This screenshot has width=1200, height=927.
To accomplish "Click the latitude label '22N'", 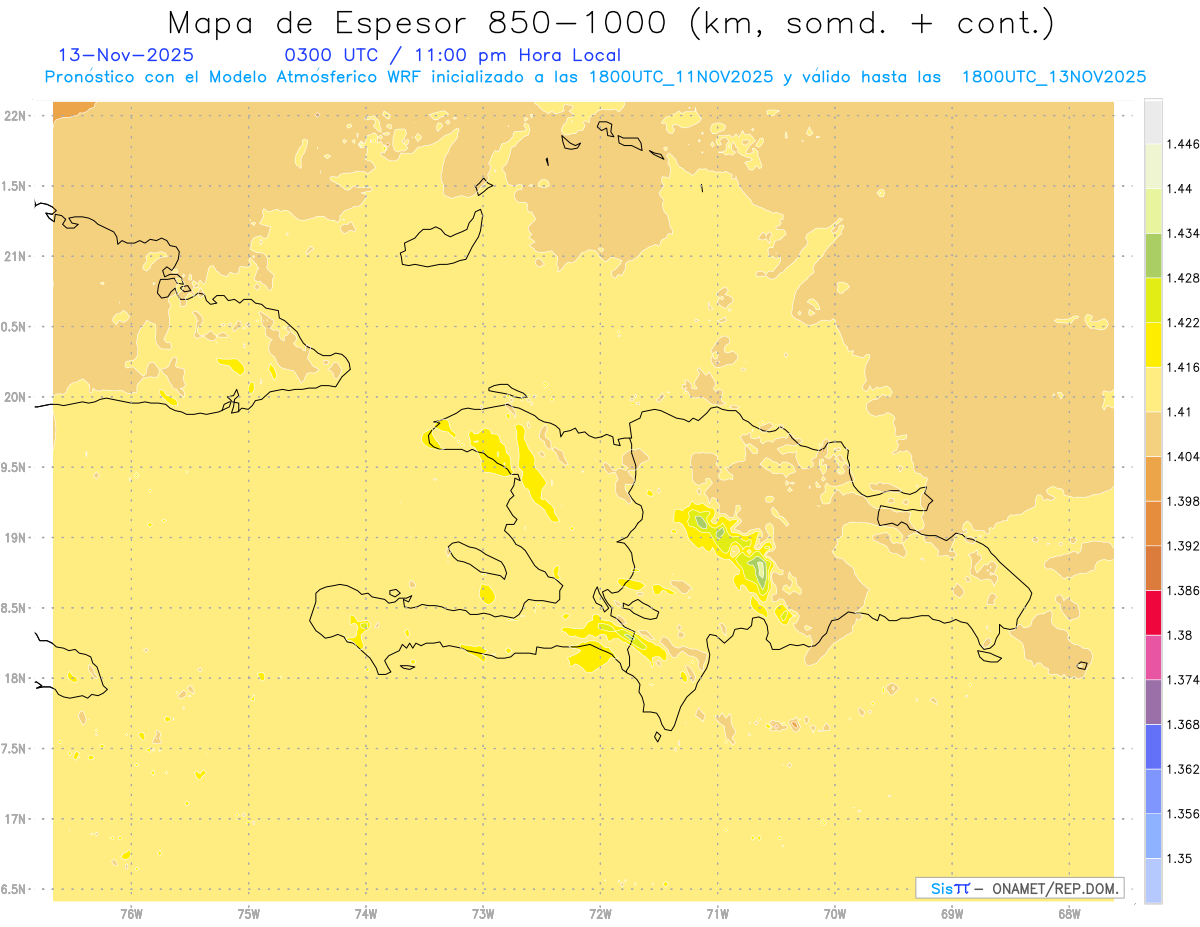I will click(17, 116).
